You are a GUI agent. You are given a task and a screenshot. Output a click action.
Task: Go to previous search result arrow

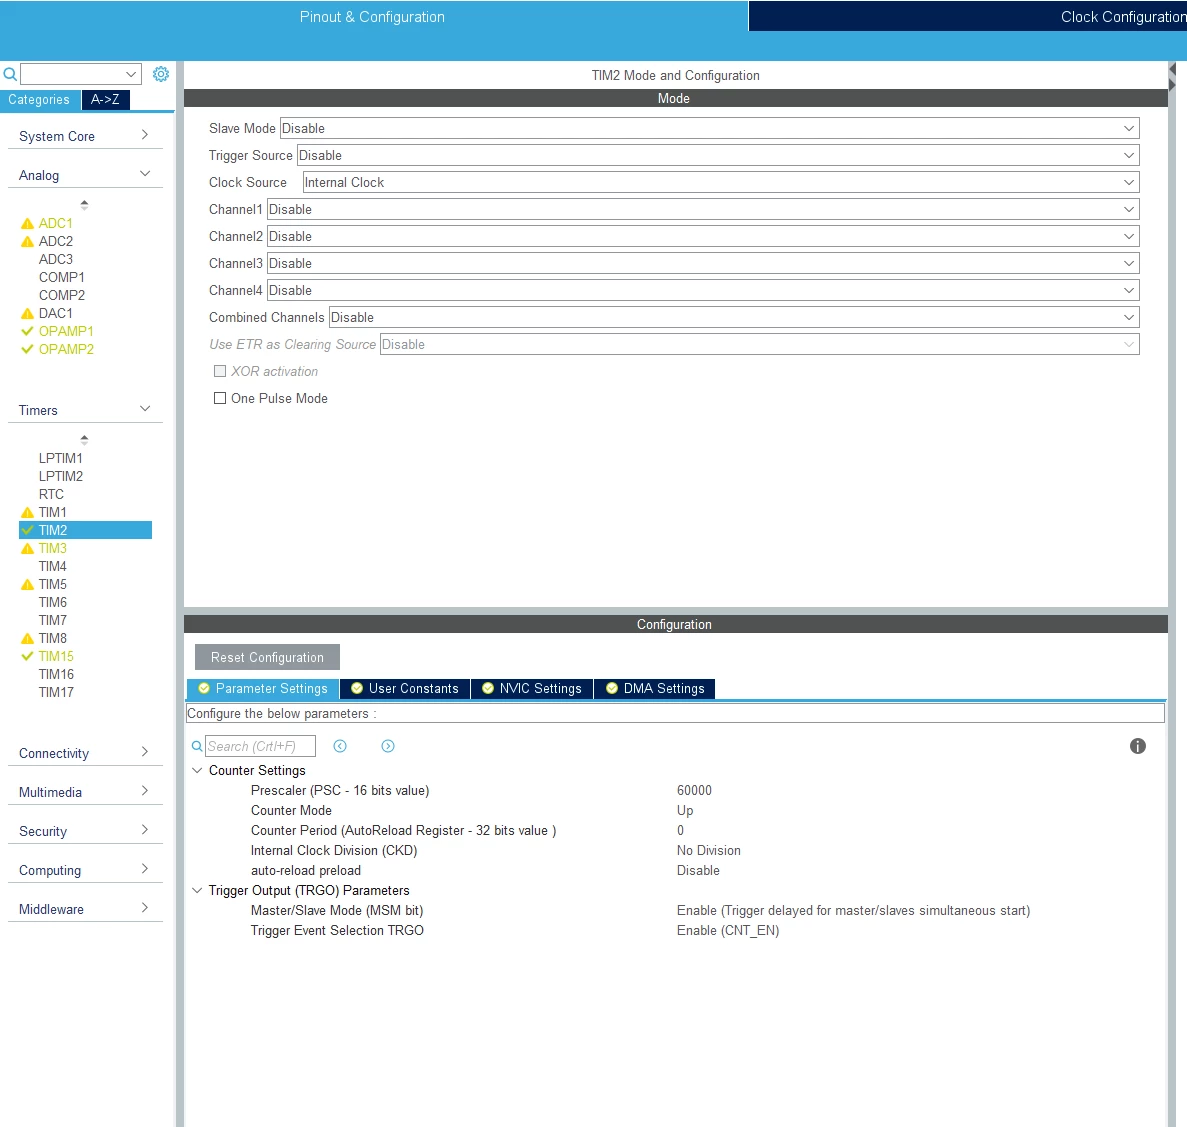[340, 746]
